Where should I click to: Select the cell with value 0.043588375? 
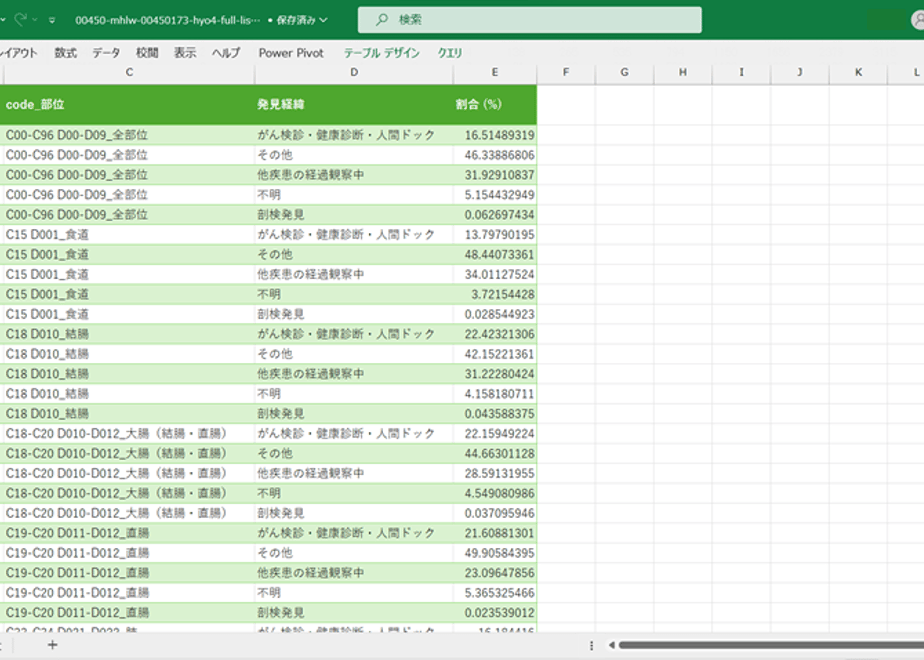pyautogui.click(x=495, y=414)
